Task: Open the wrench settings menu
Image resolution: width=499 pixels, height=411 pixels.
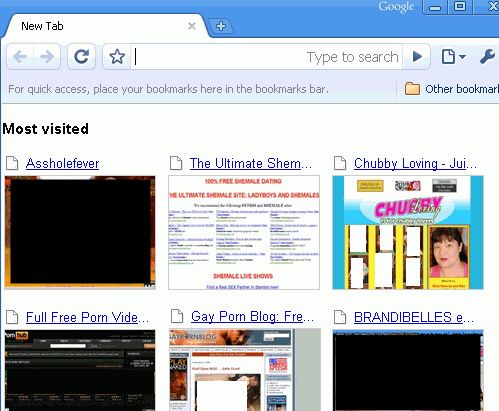Action: pos(487,57)
